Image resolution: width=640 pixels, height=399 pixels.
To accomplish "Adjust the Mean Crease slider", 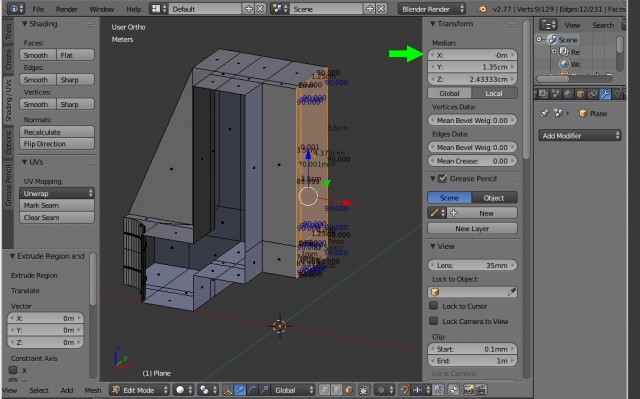I will point(472,161).
